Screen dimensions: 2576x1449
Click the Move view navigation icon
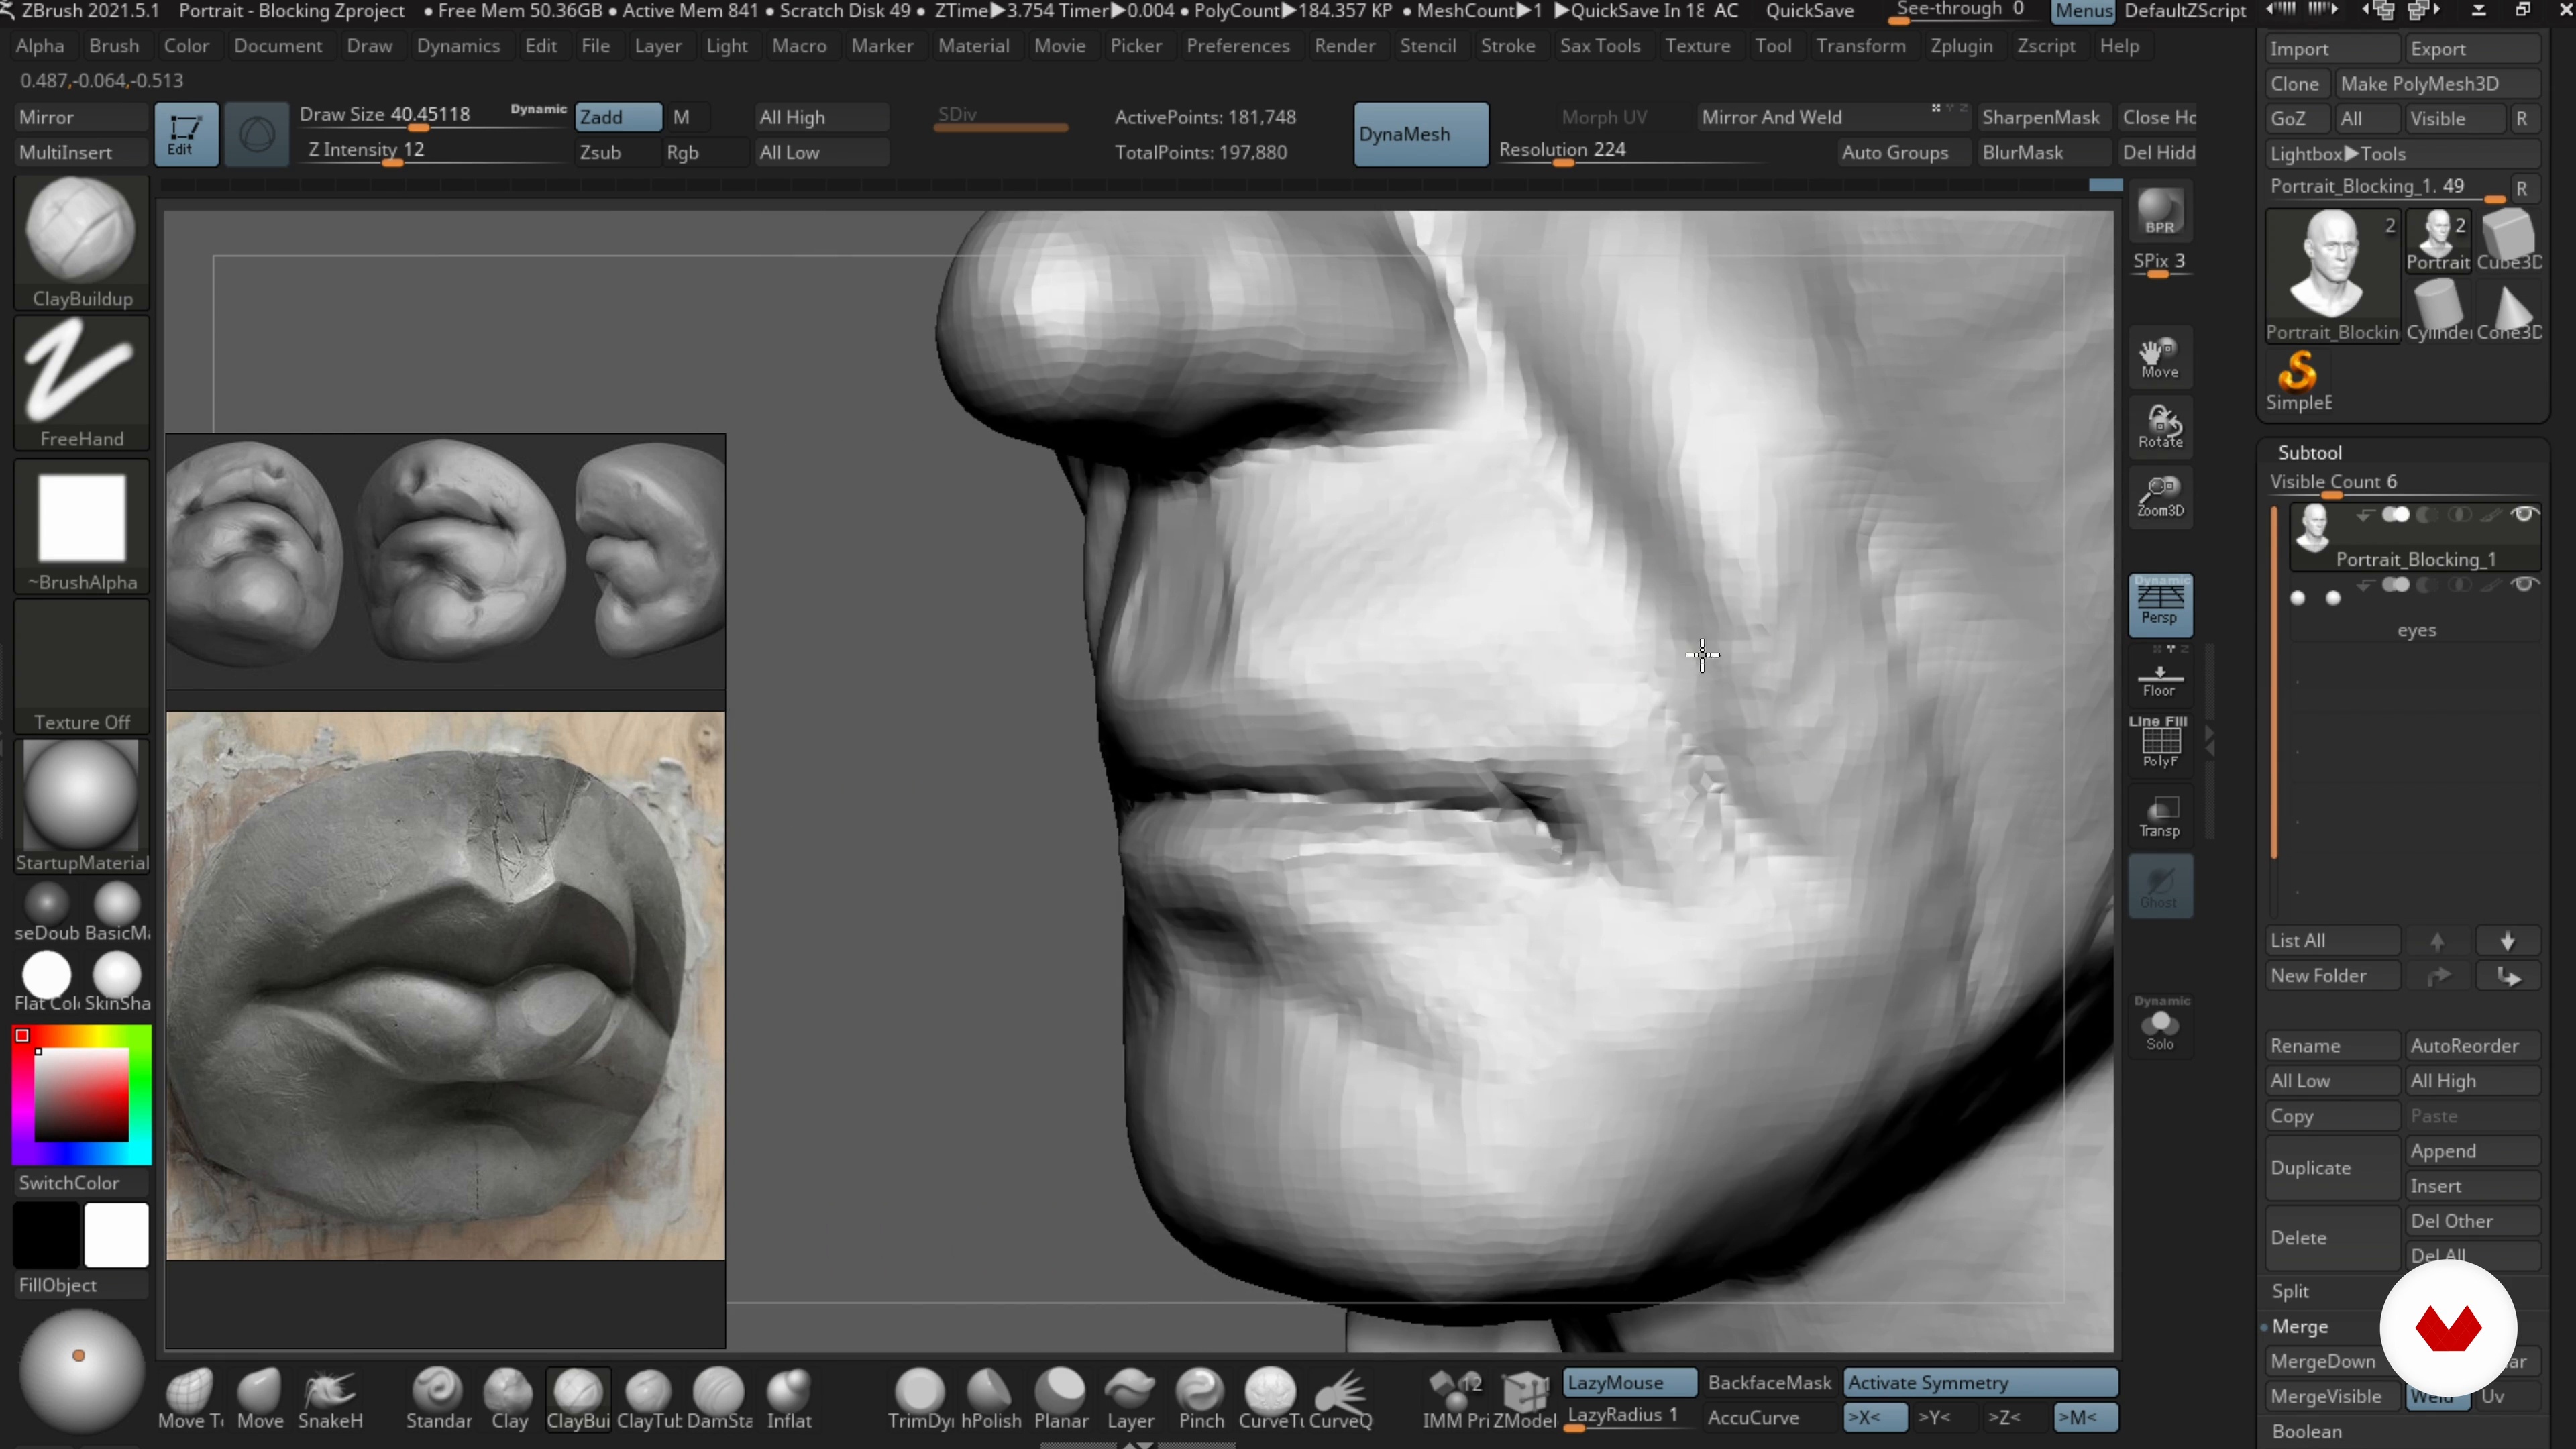(x=2160, y=357)
